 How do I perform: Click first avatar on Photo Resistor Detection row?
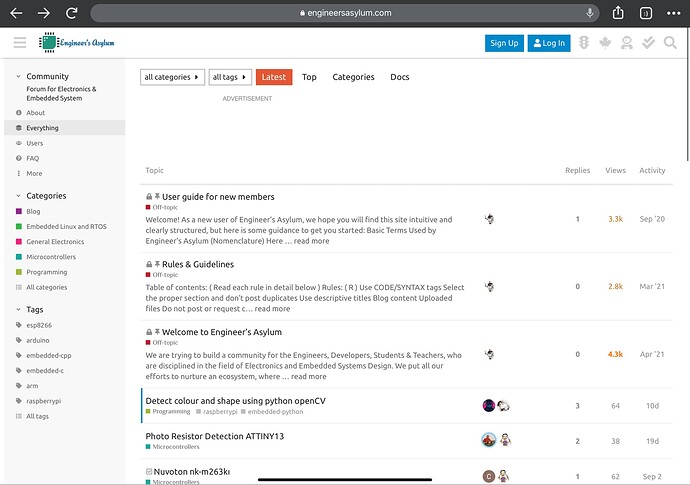click(x=489, y=440)
